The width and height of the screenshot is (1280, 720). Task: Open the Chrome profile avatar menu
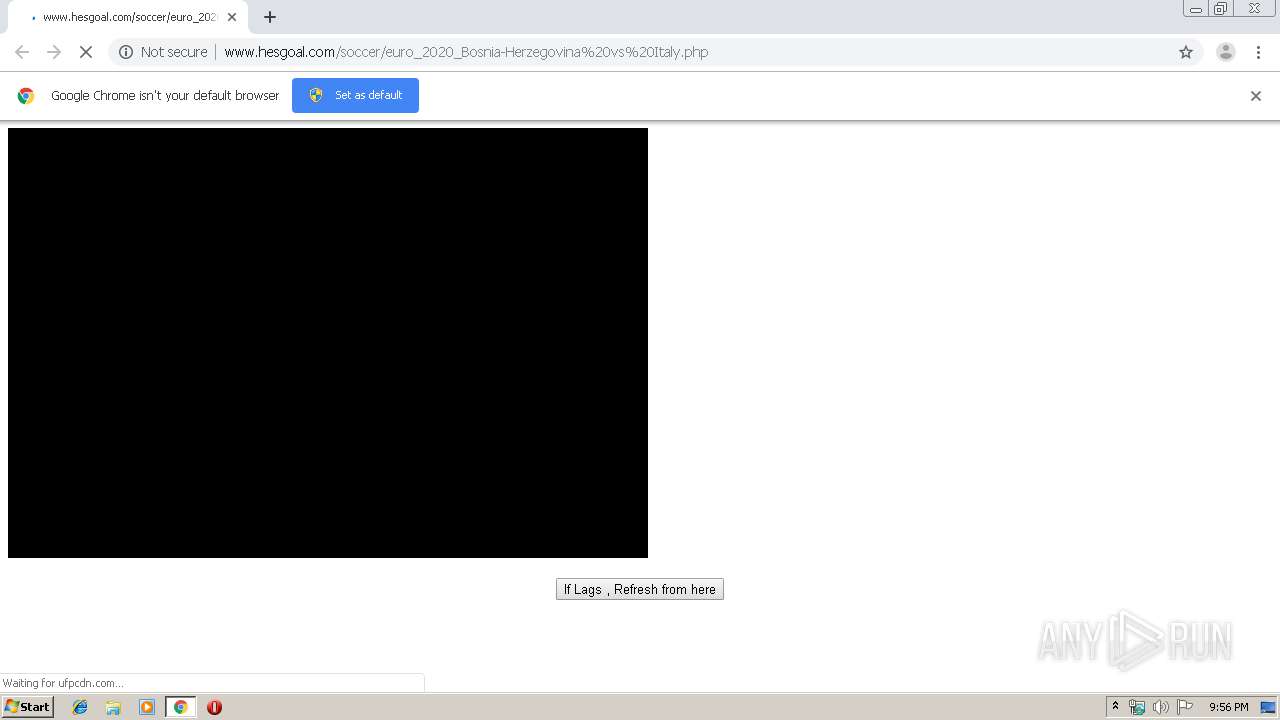1226,52
